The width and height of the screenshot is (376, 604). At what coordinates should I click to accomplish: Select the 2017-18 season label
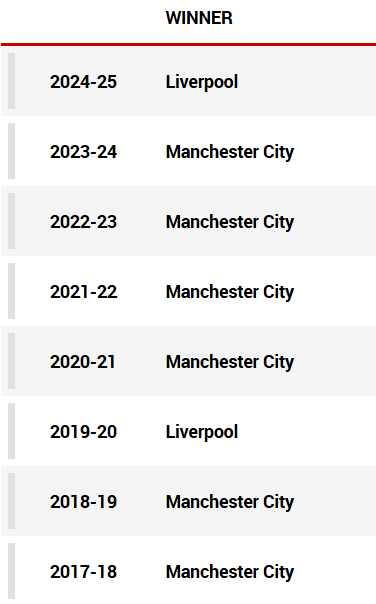click(83, 572)
